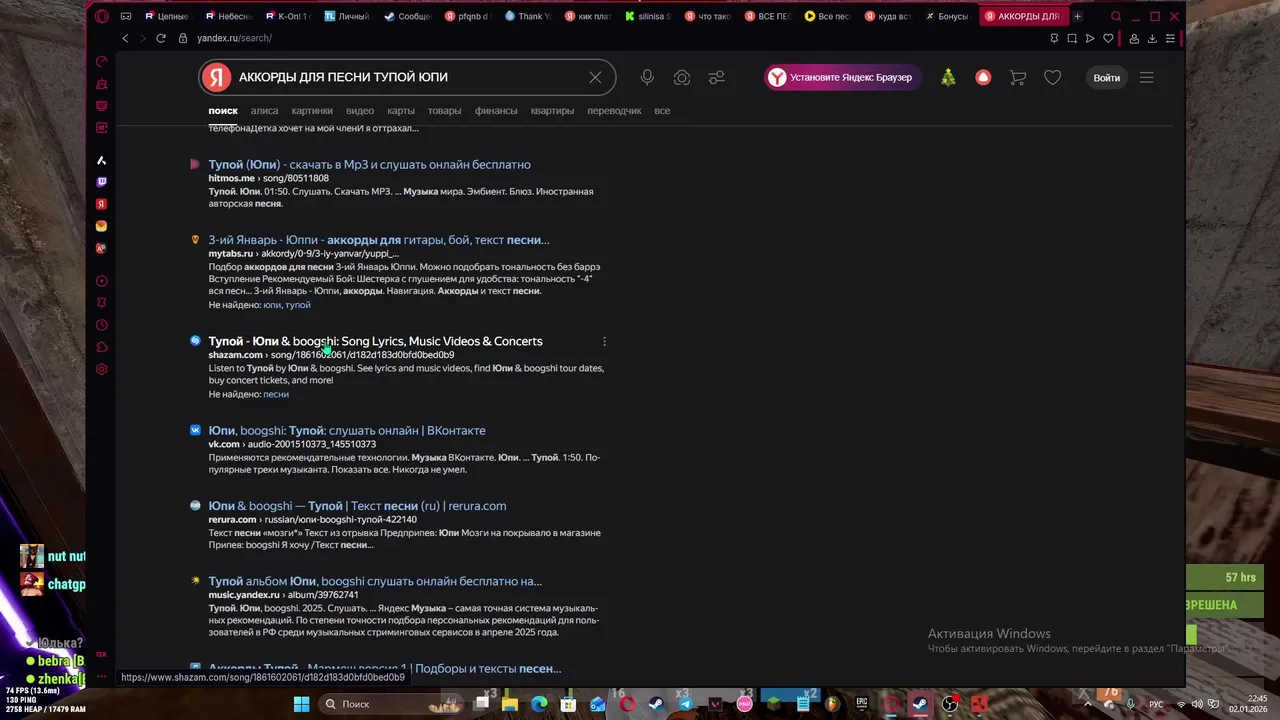Open the '3-ий Январь - Юппи' mytabs result
This screenshot has height=720, width=1280.
point(378,240)
